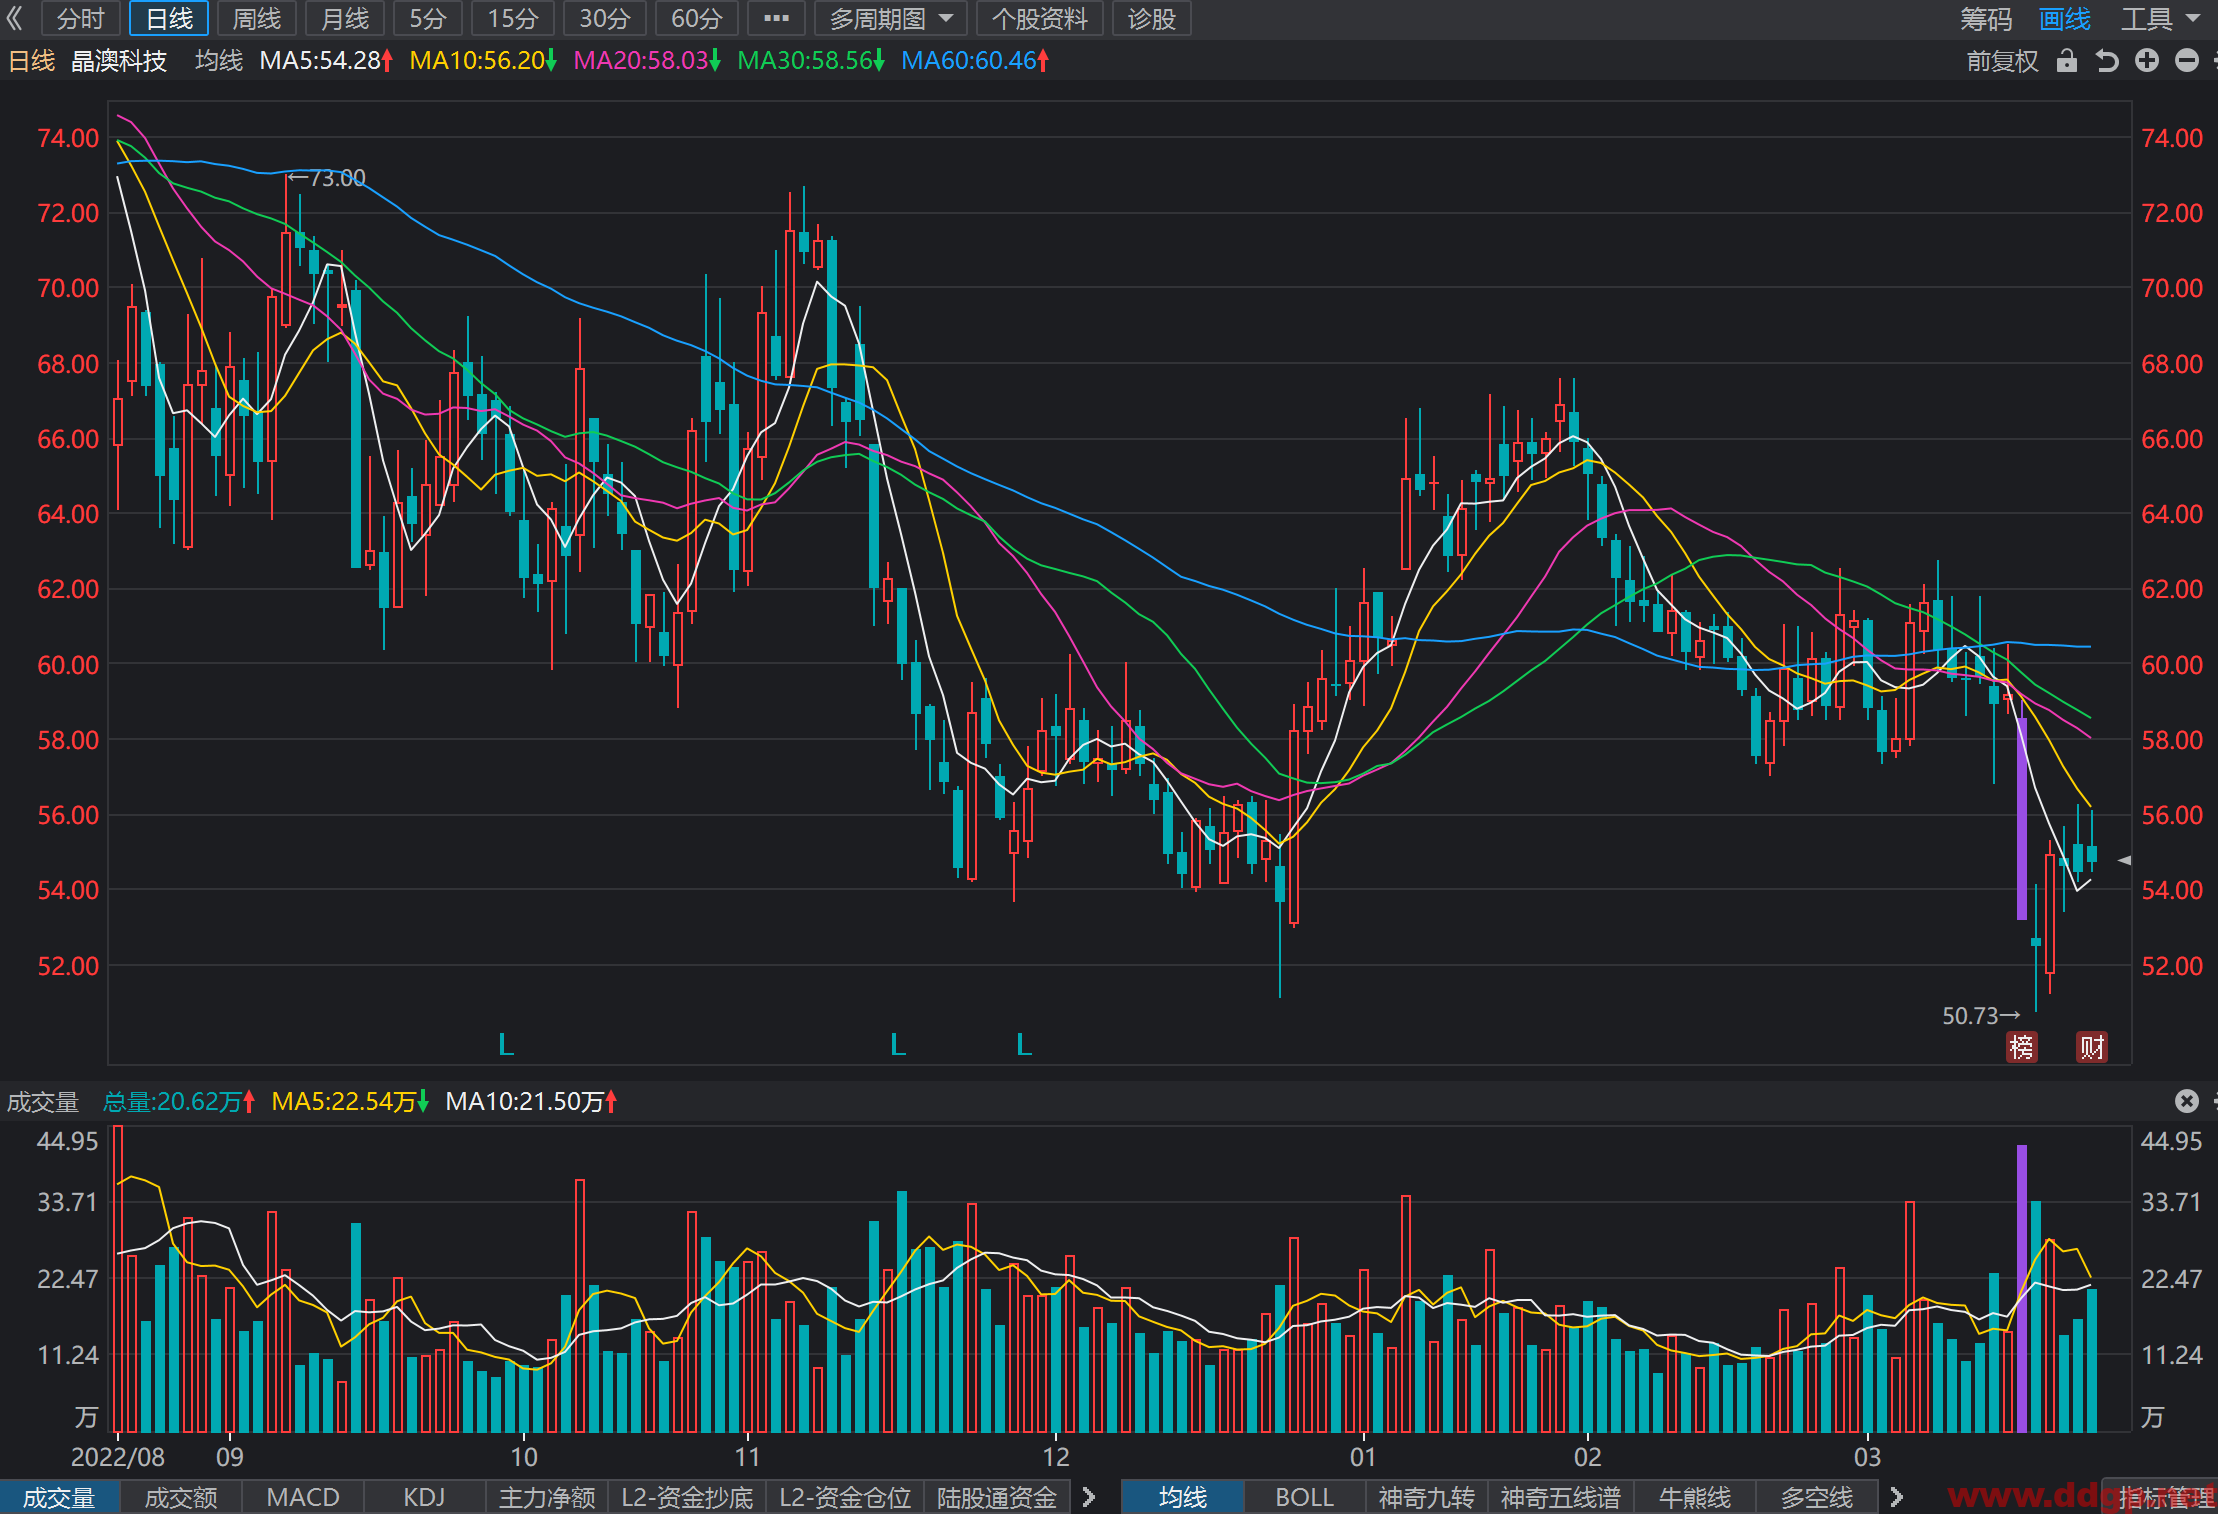Screen dimensions: 2218x1514
Task: Switch to the 成交额 turnover tab
Action: (181, 1497)
